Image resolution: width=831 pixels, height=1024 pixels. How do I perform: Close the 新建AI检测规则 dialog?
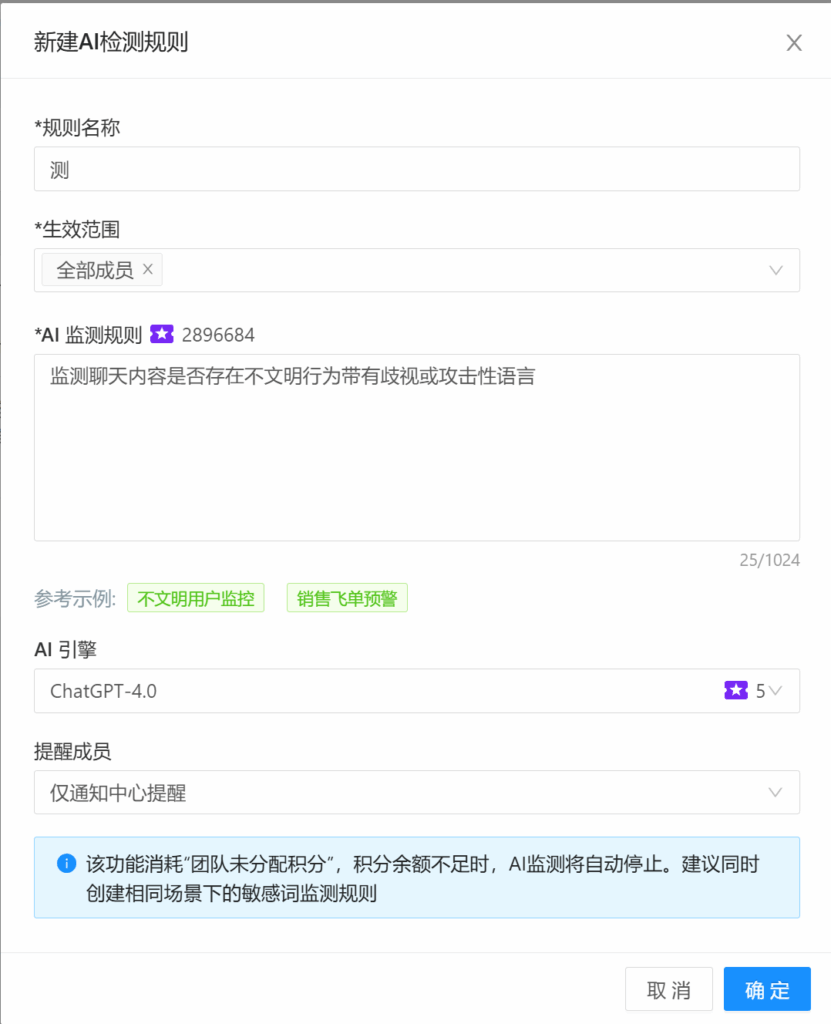(794, 42)
